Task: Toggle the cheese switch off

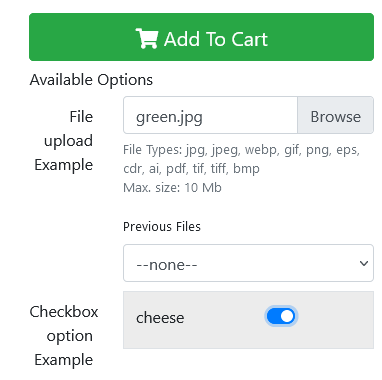Action: pos(281,316)
